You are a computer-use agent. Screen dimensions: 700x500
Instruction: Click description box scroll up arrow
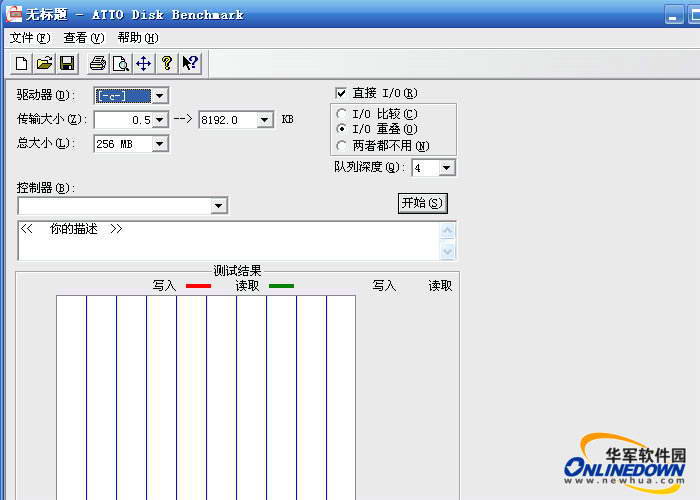click(447, 231)
